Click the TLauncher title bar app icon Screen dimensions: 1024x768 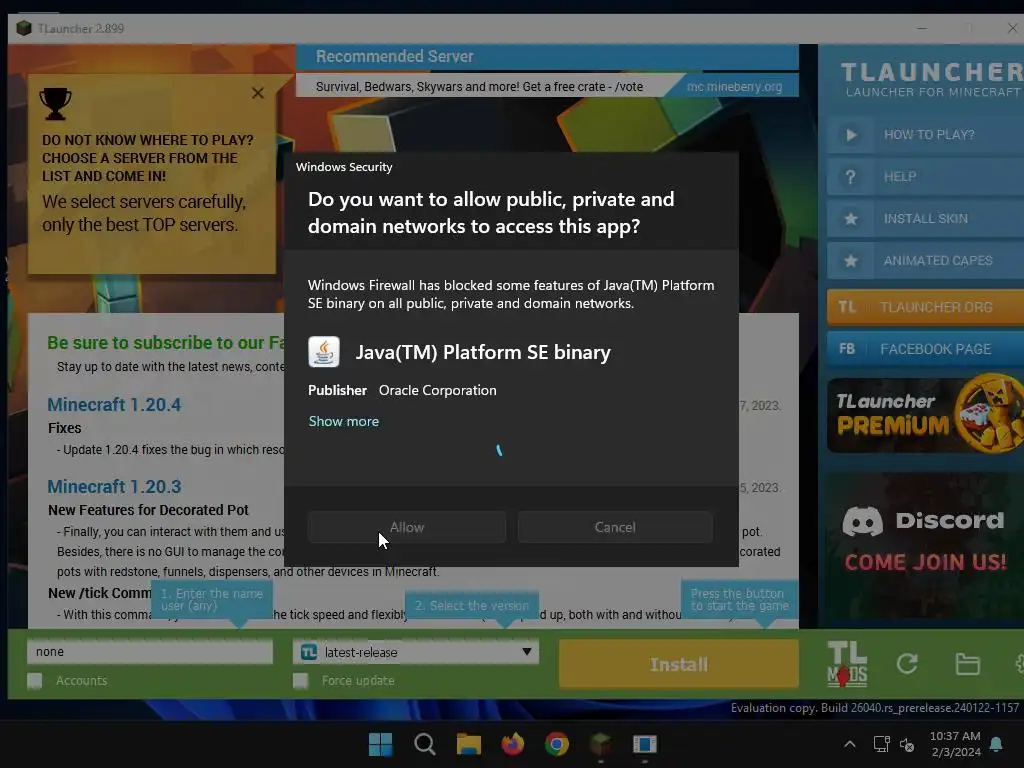pos(24,28)
